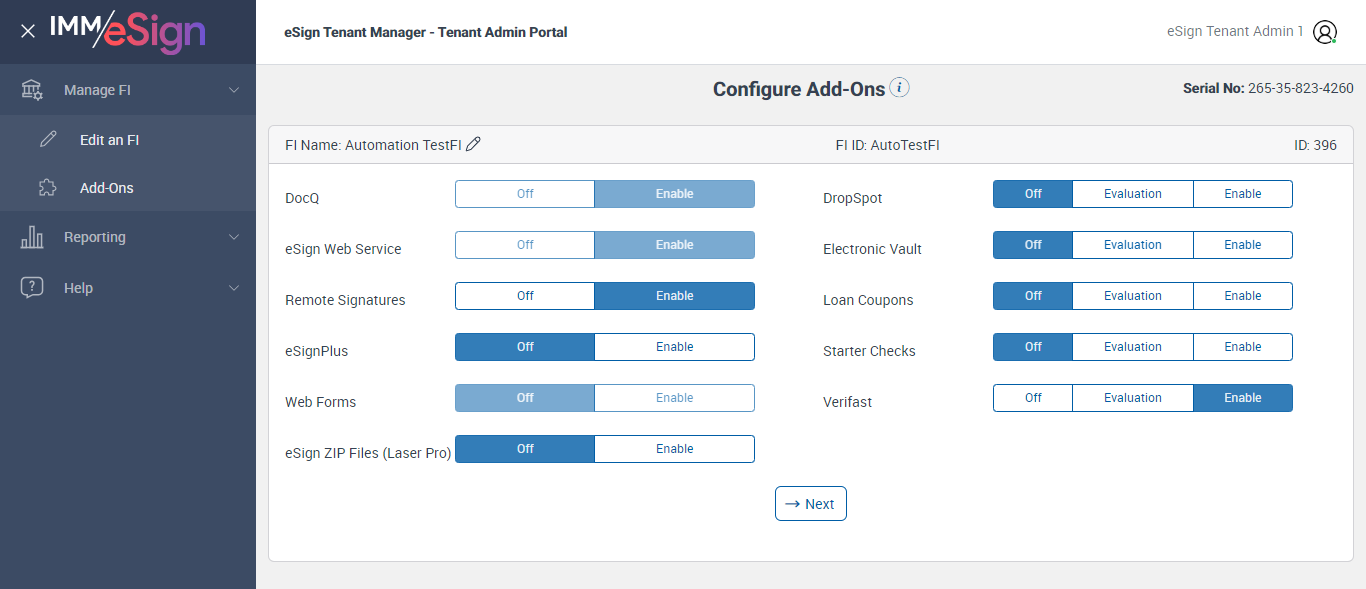Select the Add-Ons menu item
This screenshot has width=1366, height=589.
[x=106, y=188]
